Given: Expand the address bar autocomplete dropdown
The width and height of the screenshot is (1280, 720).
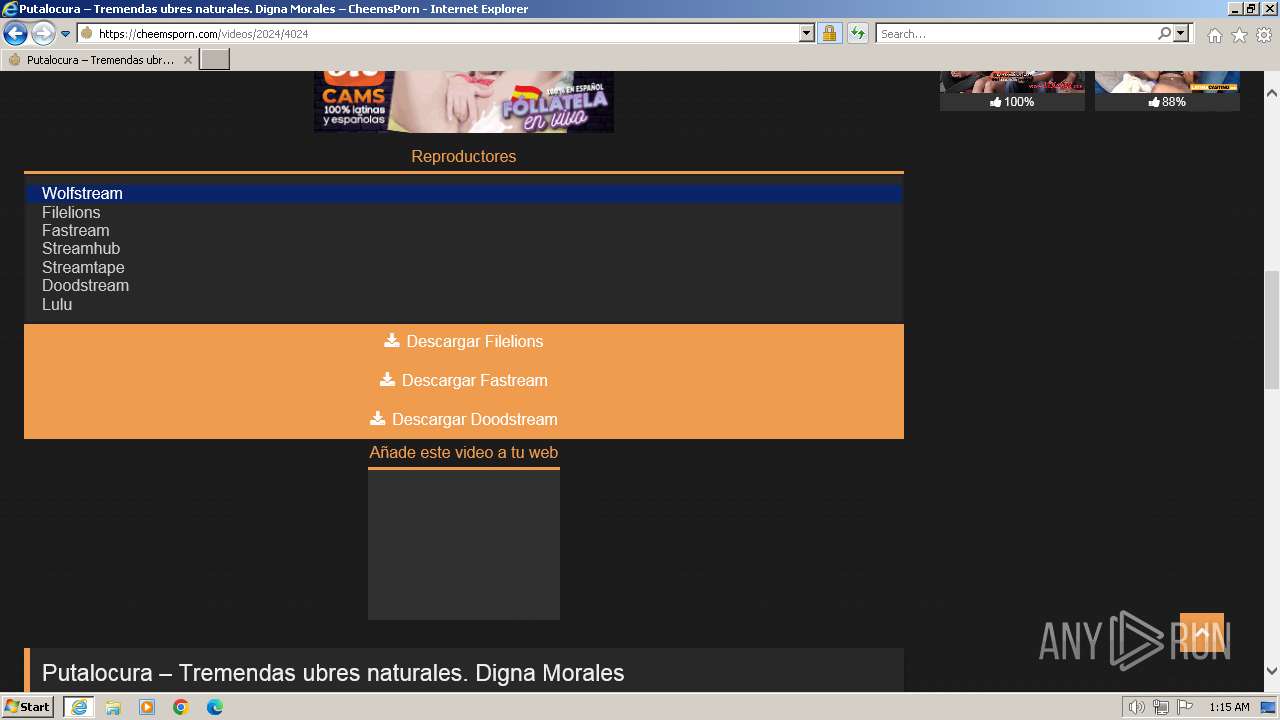Looking at the screenshot, I should (807, 33).
